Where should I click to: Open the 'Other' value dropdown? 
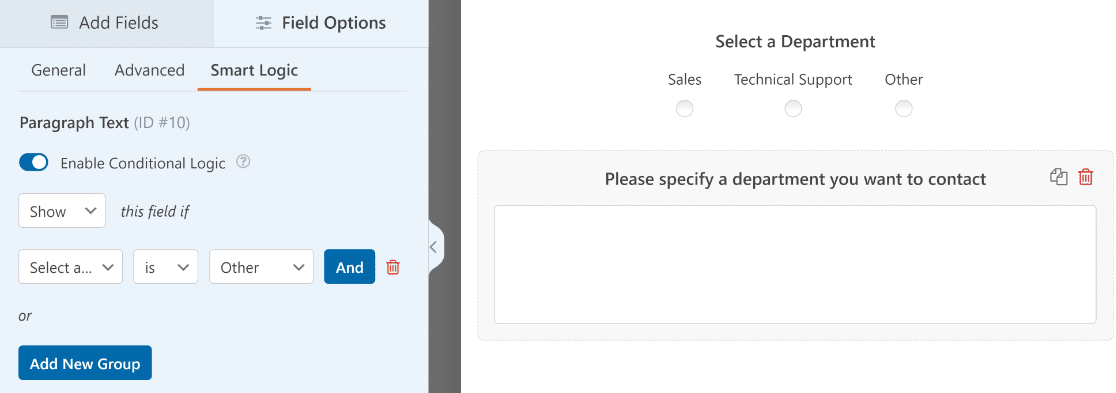click(x=261, y=267)
